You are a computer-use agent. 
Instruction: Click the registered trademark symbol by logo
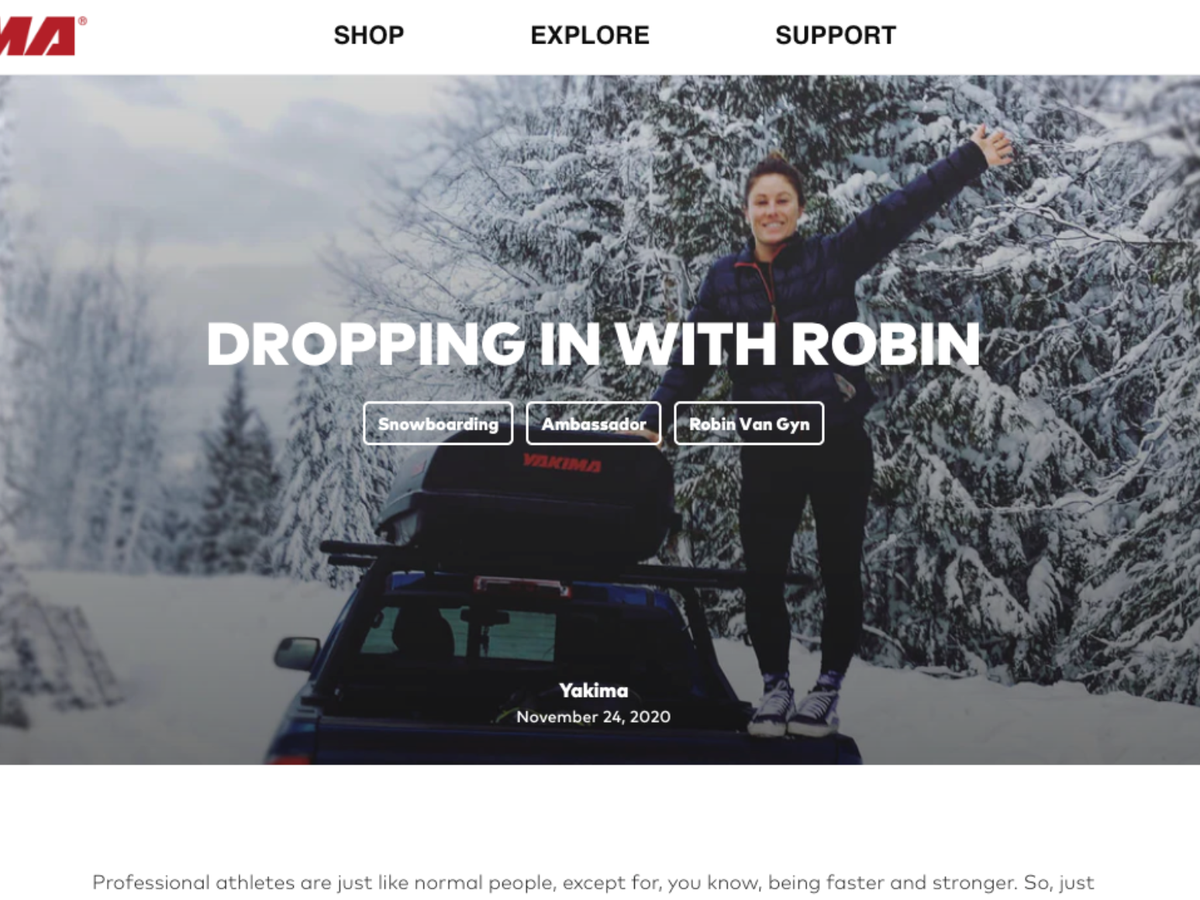[82, 21]
